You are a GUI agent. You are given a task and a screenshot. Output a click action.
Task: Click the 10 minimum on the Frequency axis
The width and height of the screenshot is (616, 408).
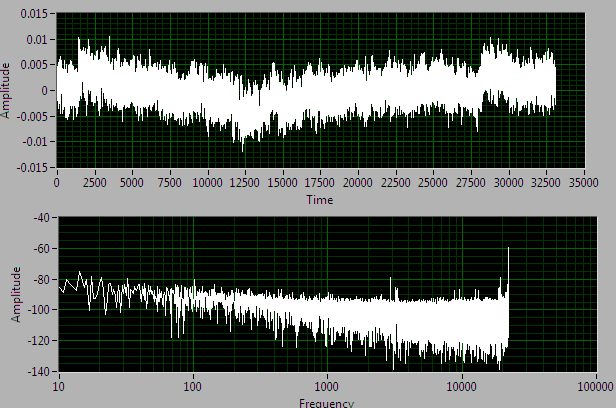[59, 386]
